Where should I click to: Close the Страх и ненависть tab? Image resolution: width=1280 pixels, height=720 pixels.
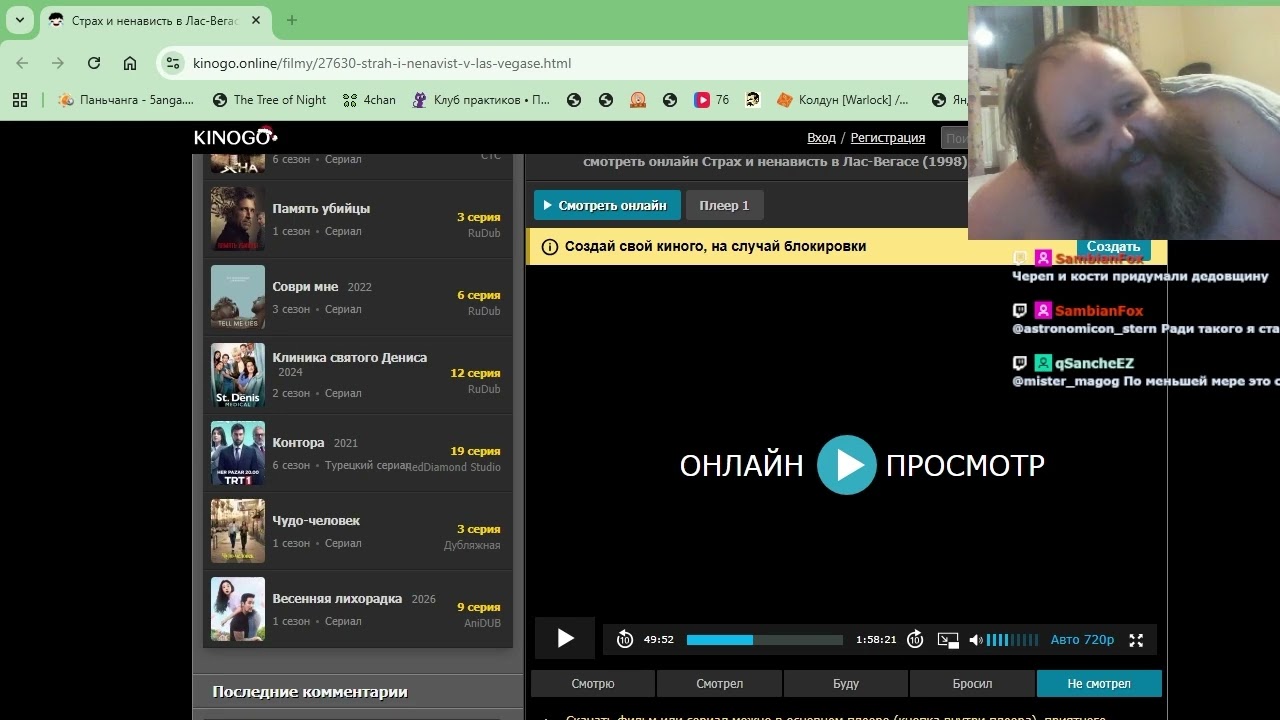point(256,20)
